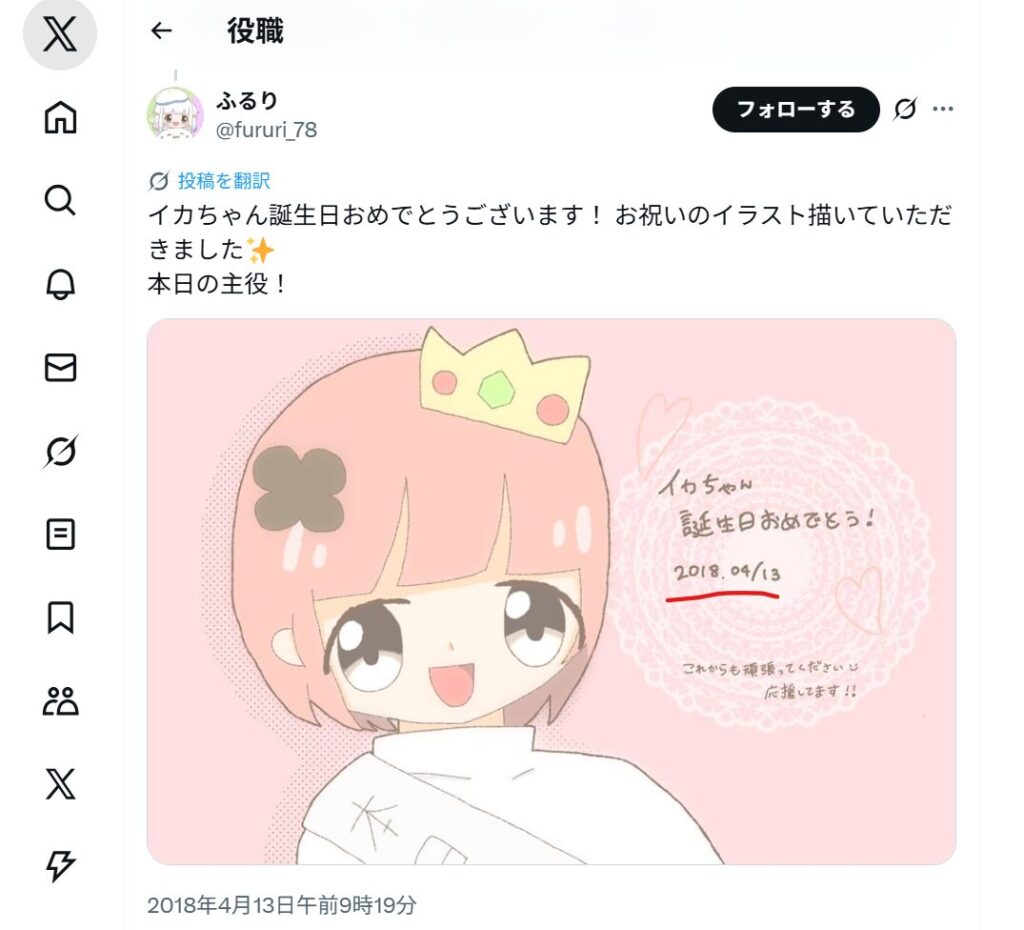The height and width of the screenshot is (930, 1024).
Task: Open Notifications bell icon
Action: [60, 284]
